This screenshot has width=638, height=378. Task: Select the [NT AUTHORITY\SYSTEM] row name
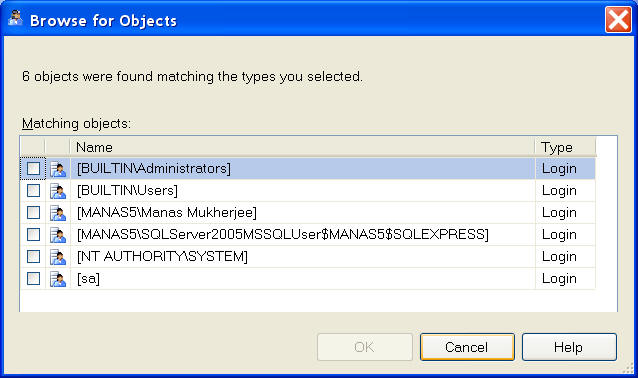(162, 256)
